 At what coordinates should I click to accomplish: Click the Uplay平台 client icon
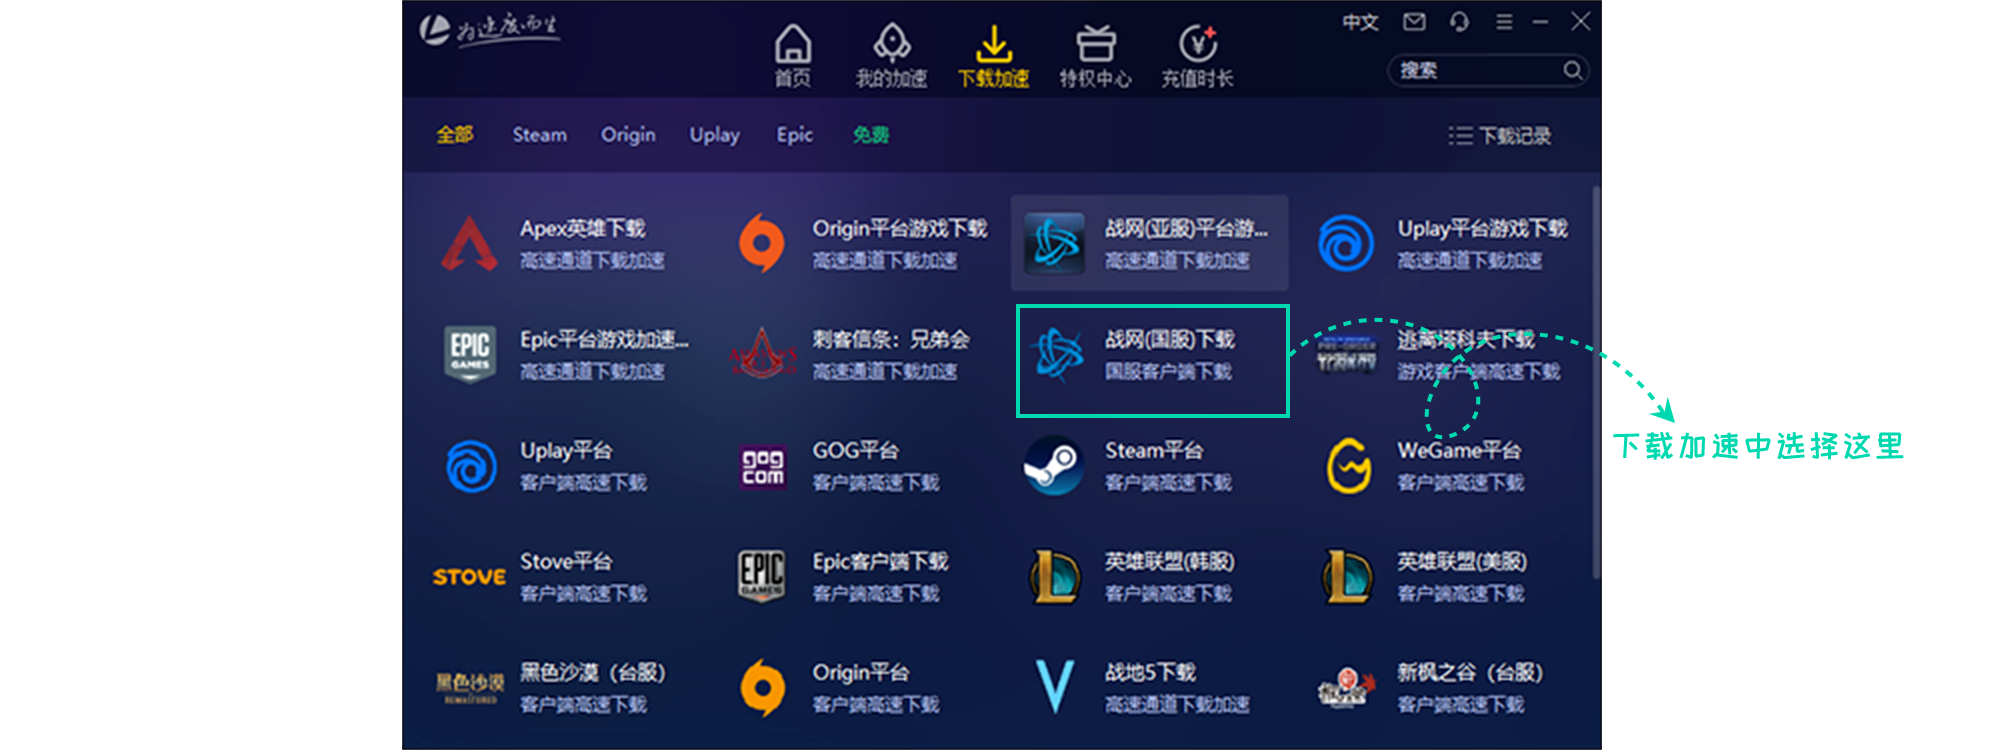[x=470, y=466]
